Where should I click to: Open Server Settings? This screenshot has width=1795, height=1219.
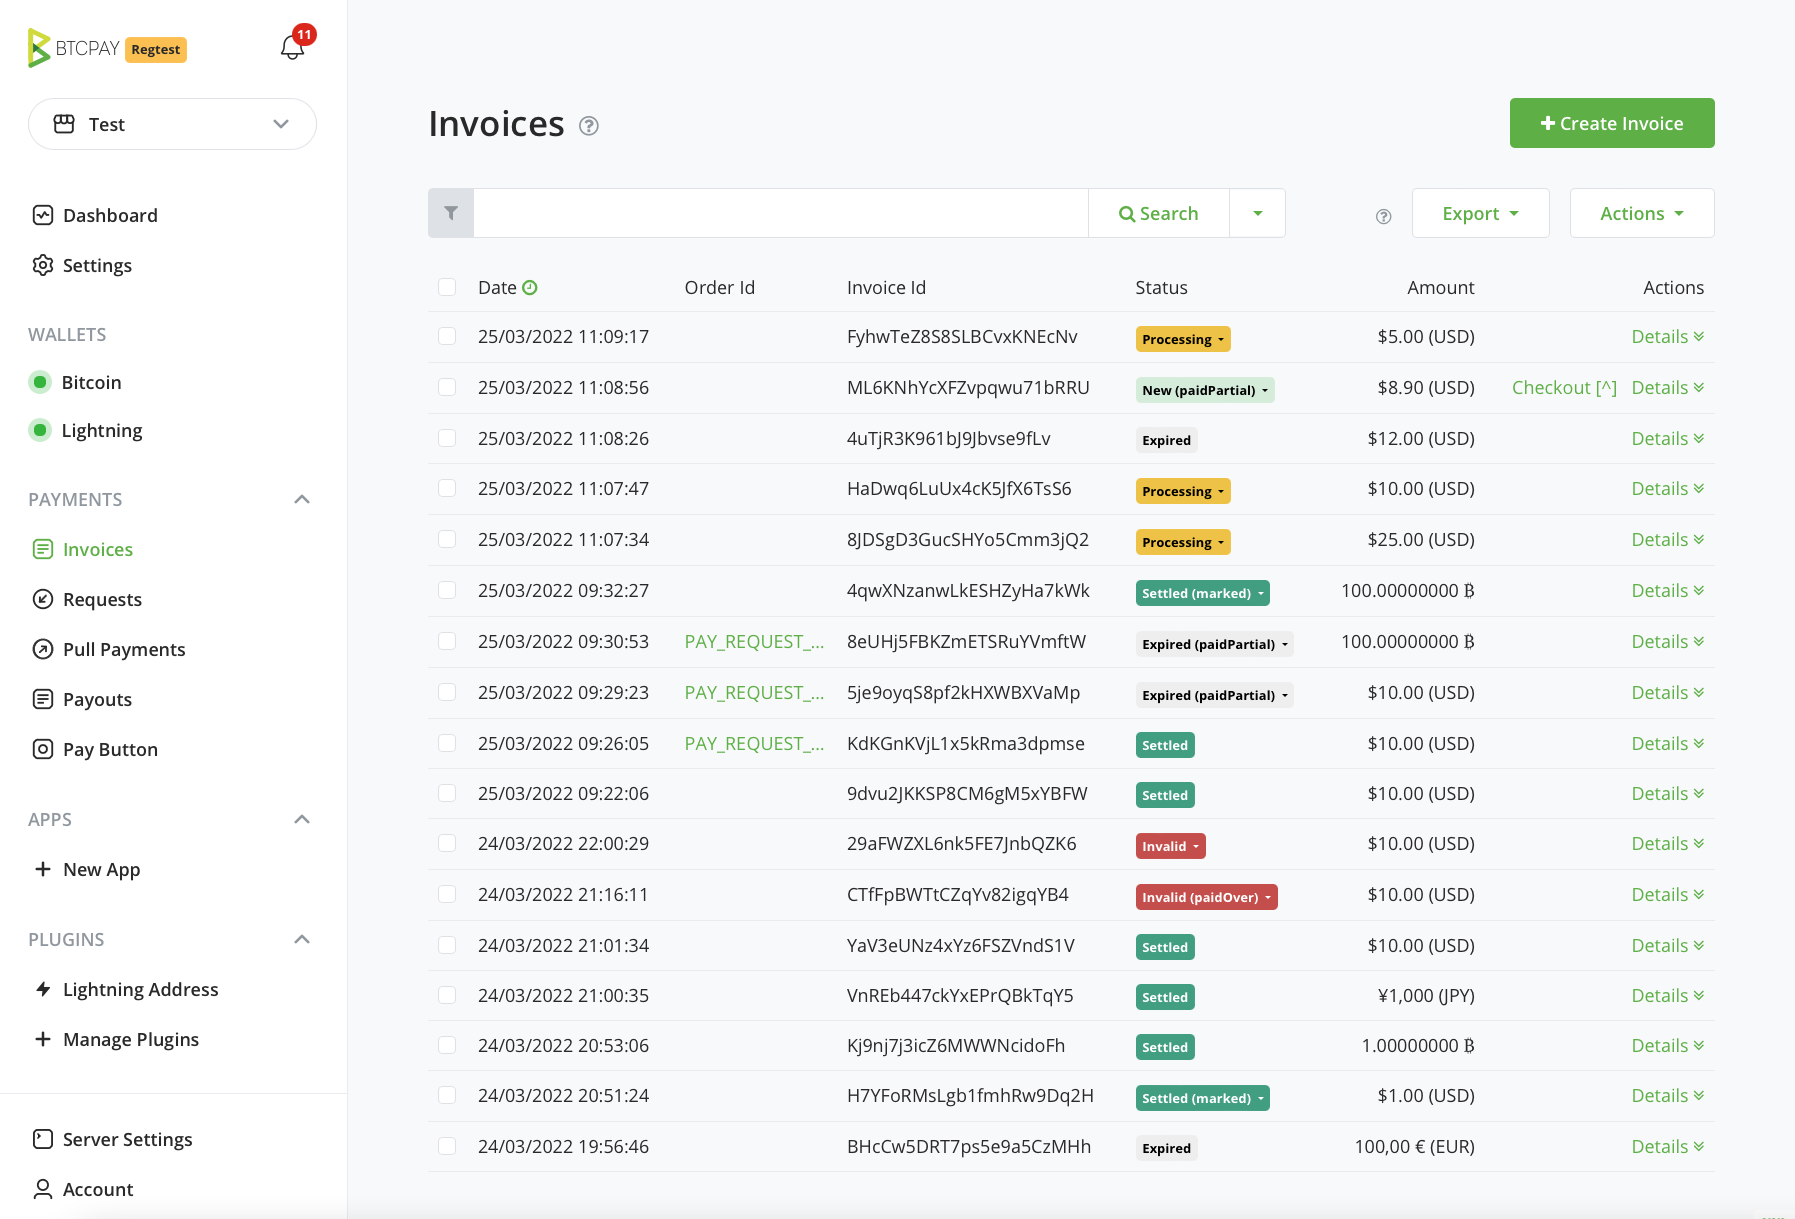pyautogui.click(x=127, y=1139)
